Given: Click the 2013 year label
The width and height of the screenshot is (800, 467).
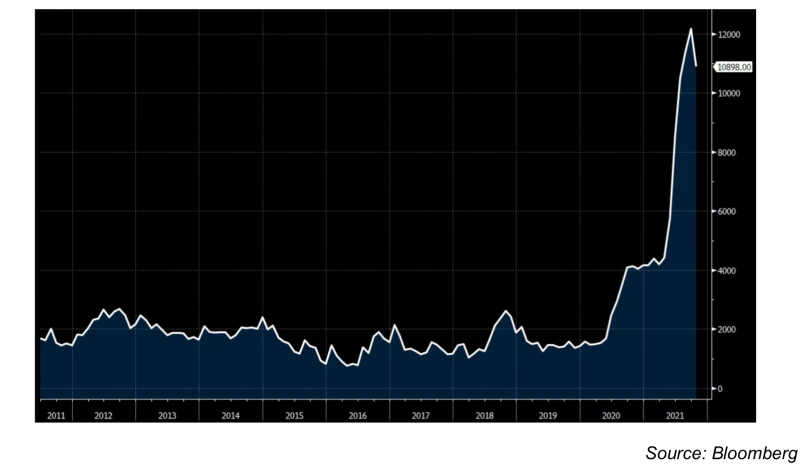Looking at the screenshot, I should (166, 414).
